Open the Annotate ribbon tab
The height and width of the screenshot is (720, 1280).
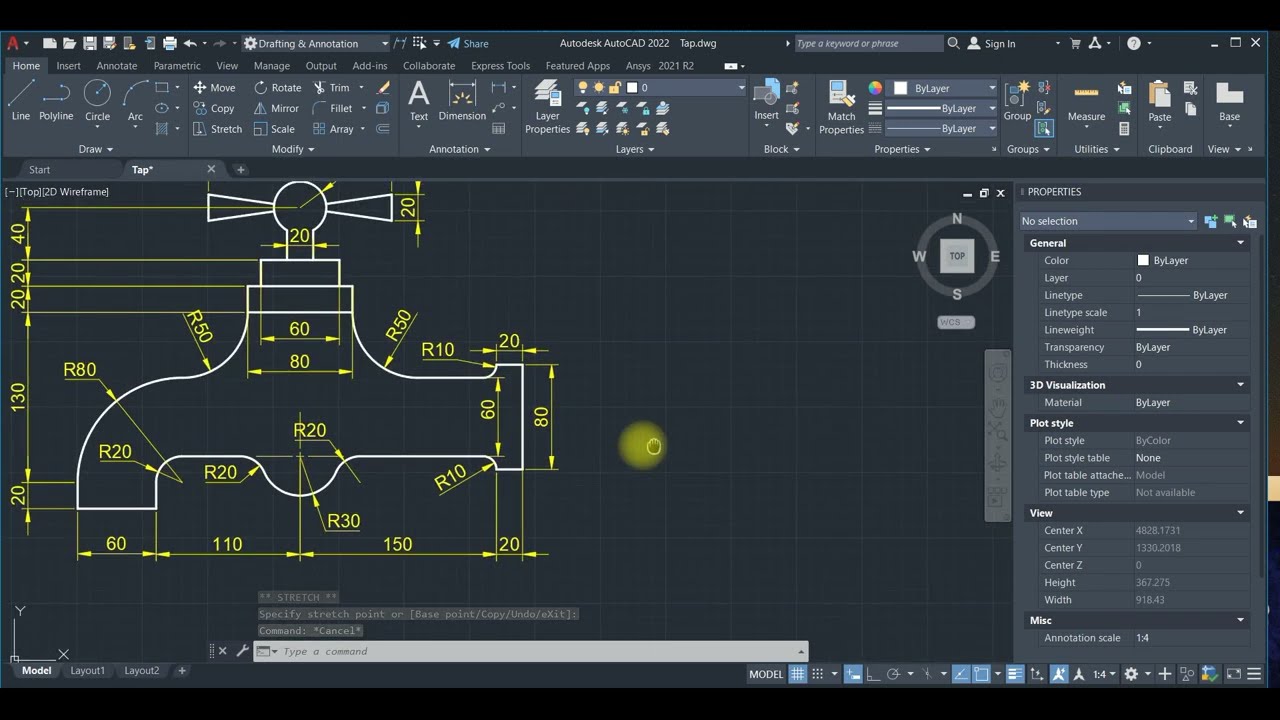coord(117,66)
